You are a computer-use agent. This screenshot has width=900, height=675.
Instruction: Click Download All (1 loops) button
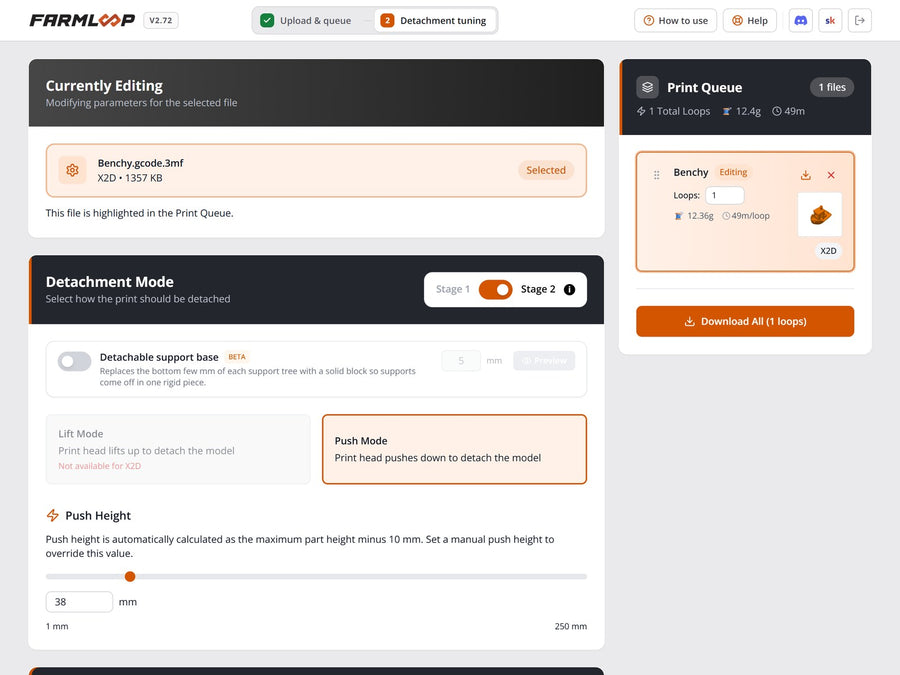745,321
